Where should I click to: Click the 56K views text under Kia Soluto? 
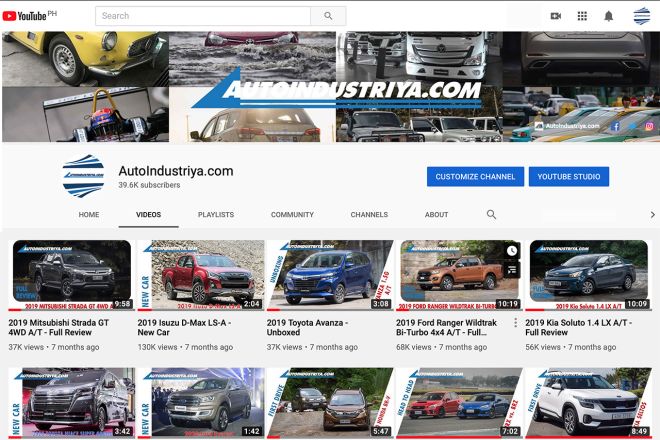(543, 347)
